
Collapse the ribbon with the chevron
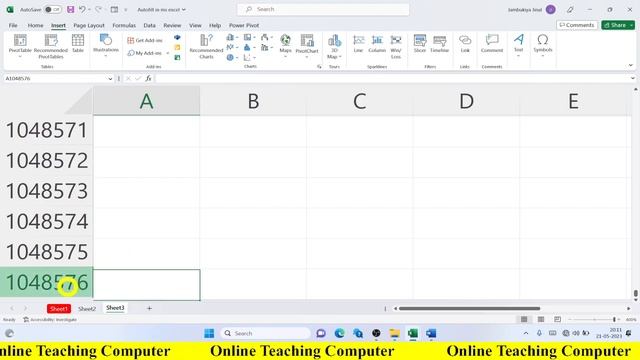pos(631,65)
